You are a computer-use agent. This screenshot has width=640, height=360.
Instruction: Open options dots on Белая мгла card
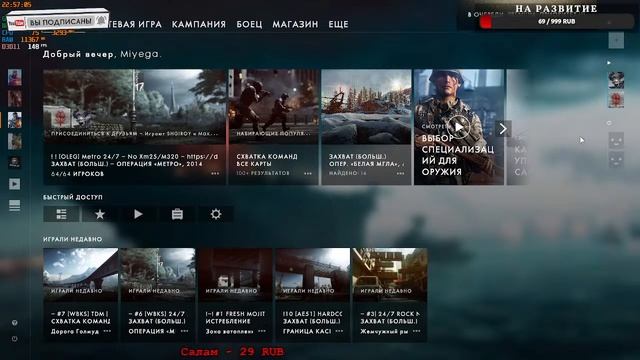(x=400, y=173)
